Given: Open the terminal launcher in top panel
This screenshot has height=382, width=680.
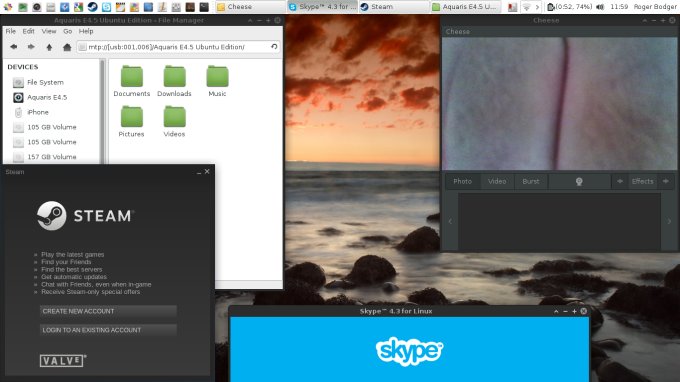Looking at the screenshot, I should (x=204, y=7).
